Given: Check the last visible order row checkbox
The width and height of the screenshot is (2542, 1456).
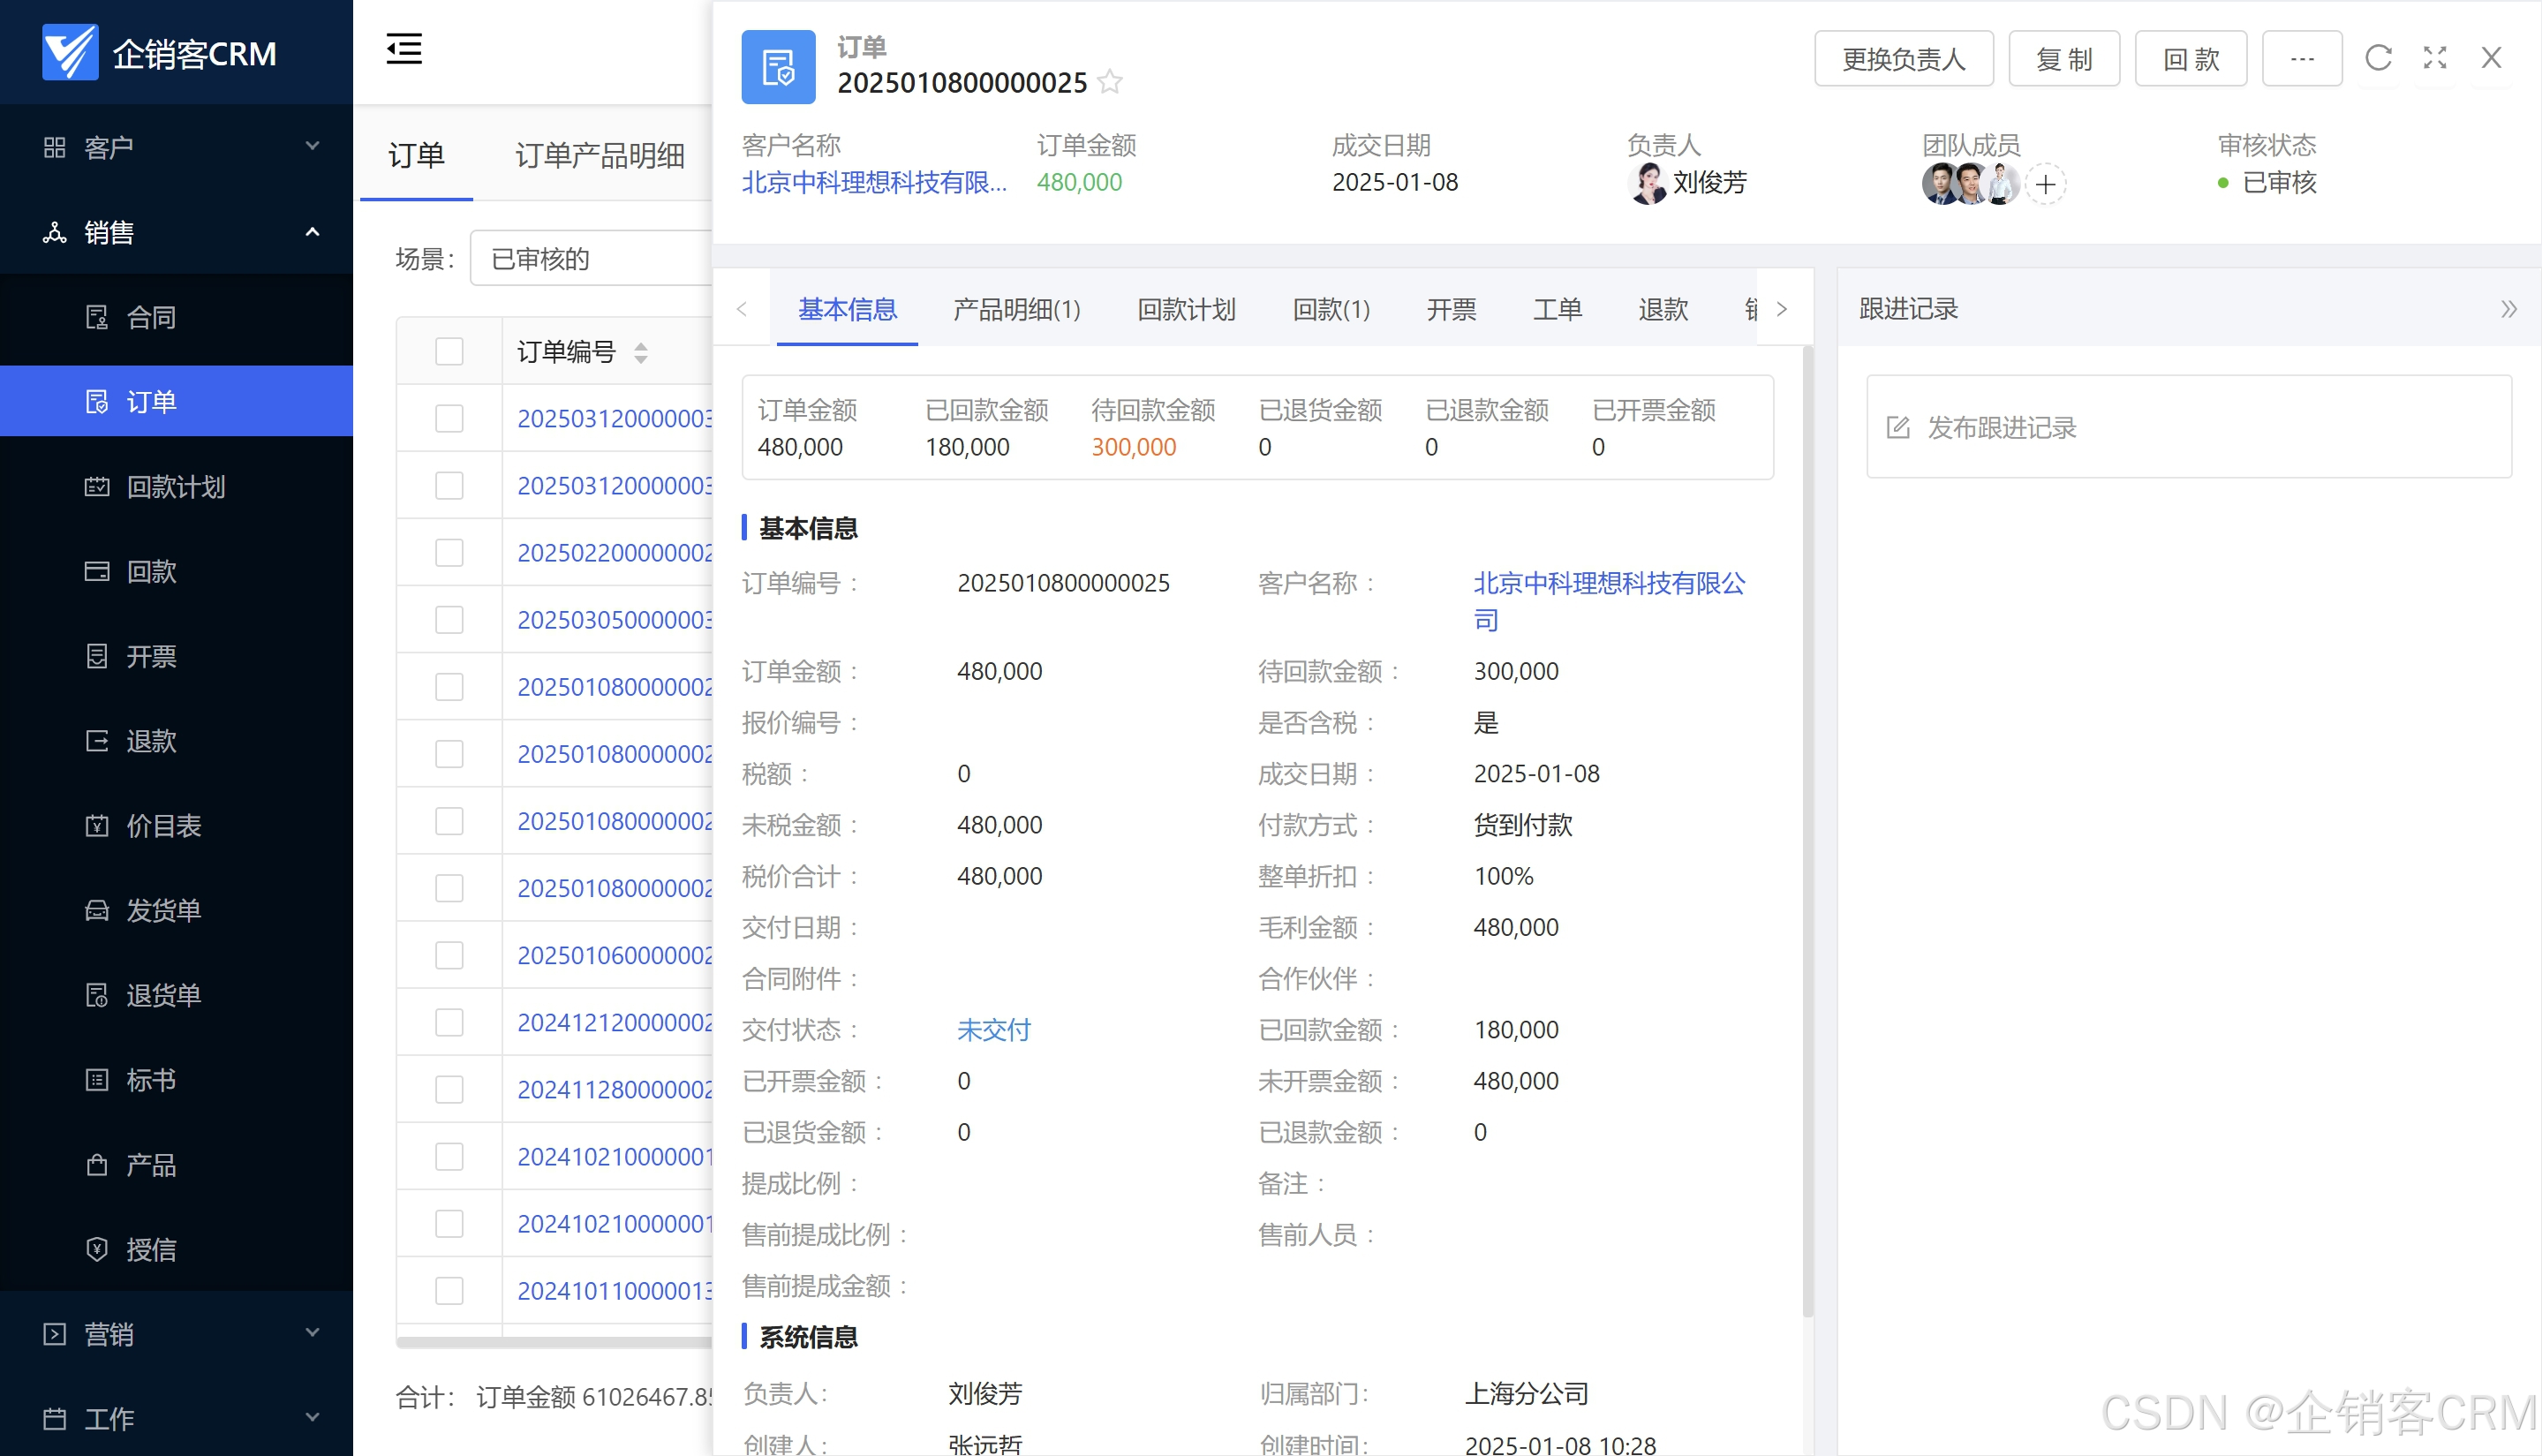Looking at the screenshot, I should point(449,1290).
